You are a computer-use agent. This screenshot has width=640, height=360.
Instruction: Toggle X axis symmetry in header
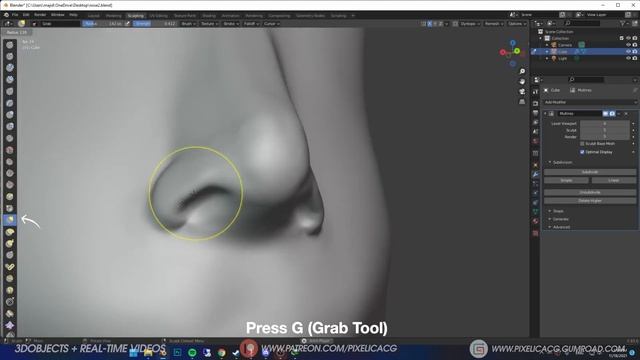coord(429,24)
